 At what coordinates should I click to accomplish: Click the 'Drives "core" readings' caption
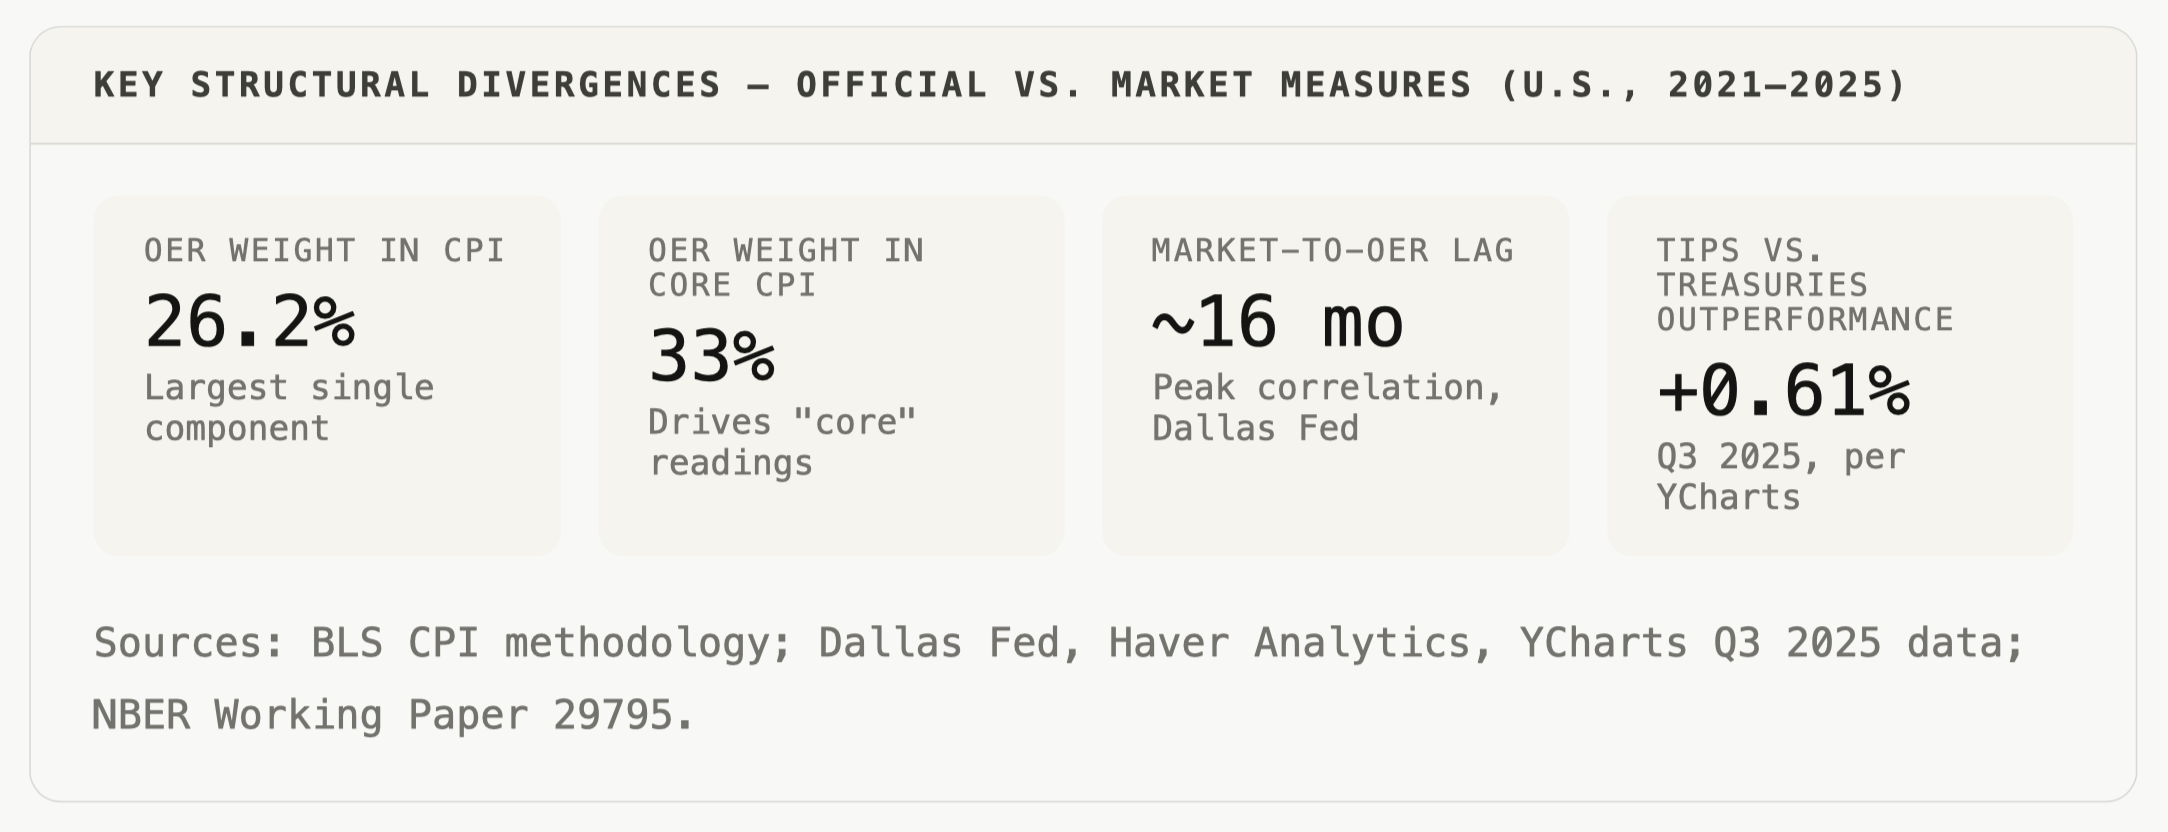782,442
